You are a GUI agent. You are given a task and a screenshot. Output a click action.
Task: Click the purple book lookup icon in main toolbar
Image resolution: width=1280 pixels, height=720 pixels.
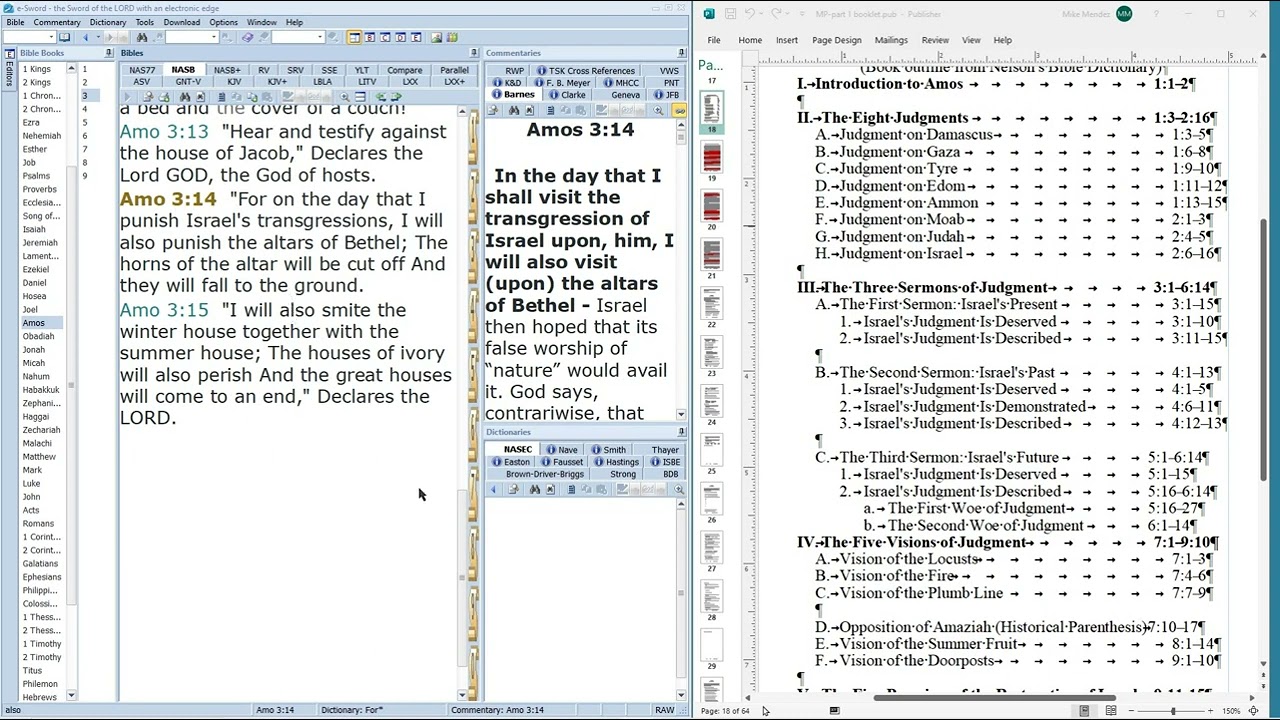pos(247,37)
